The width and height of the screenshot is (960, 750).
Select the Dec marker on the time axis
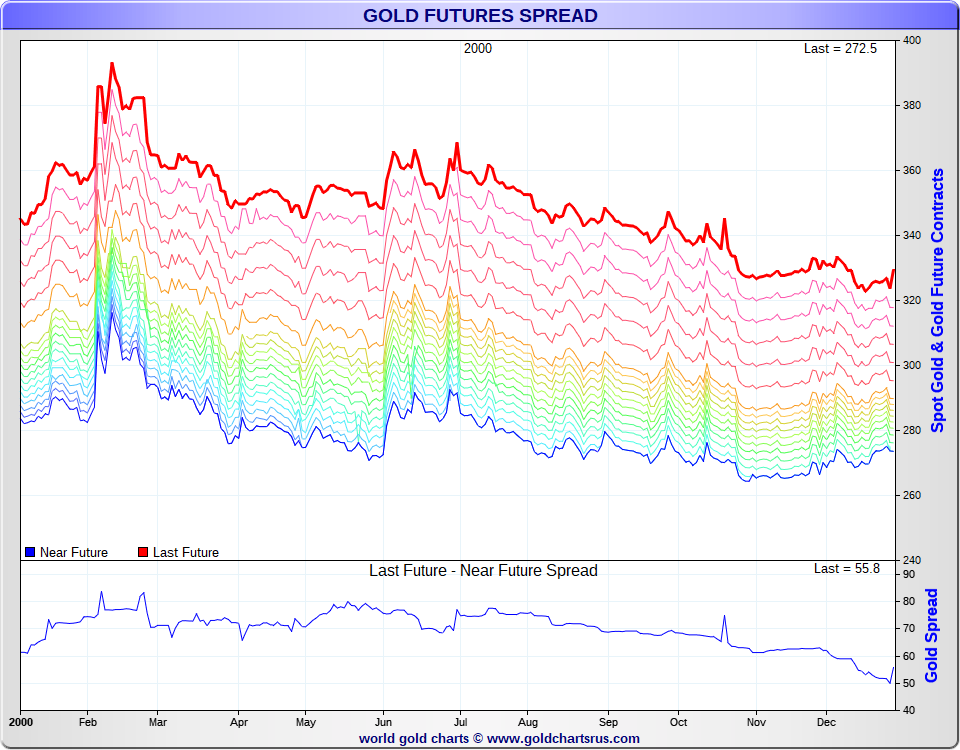[x=826, y=721]
